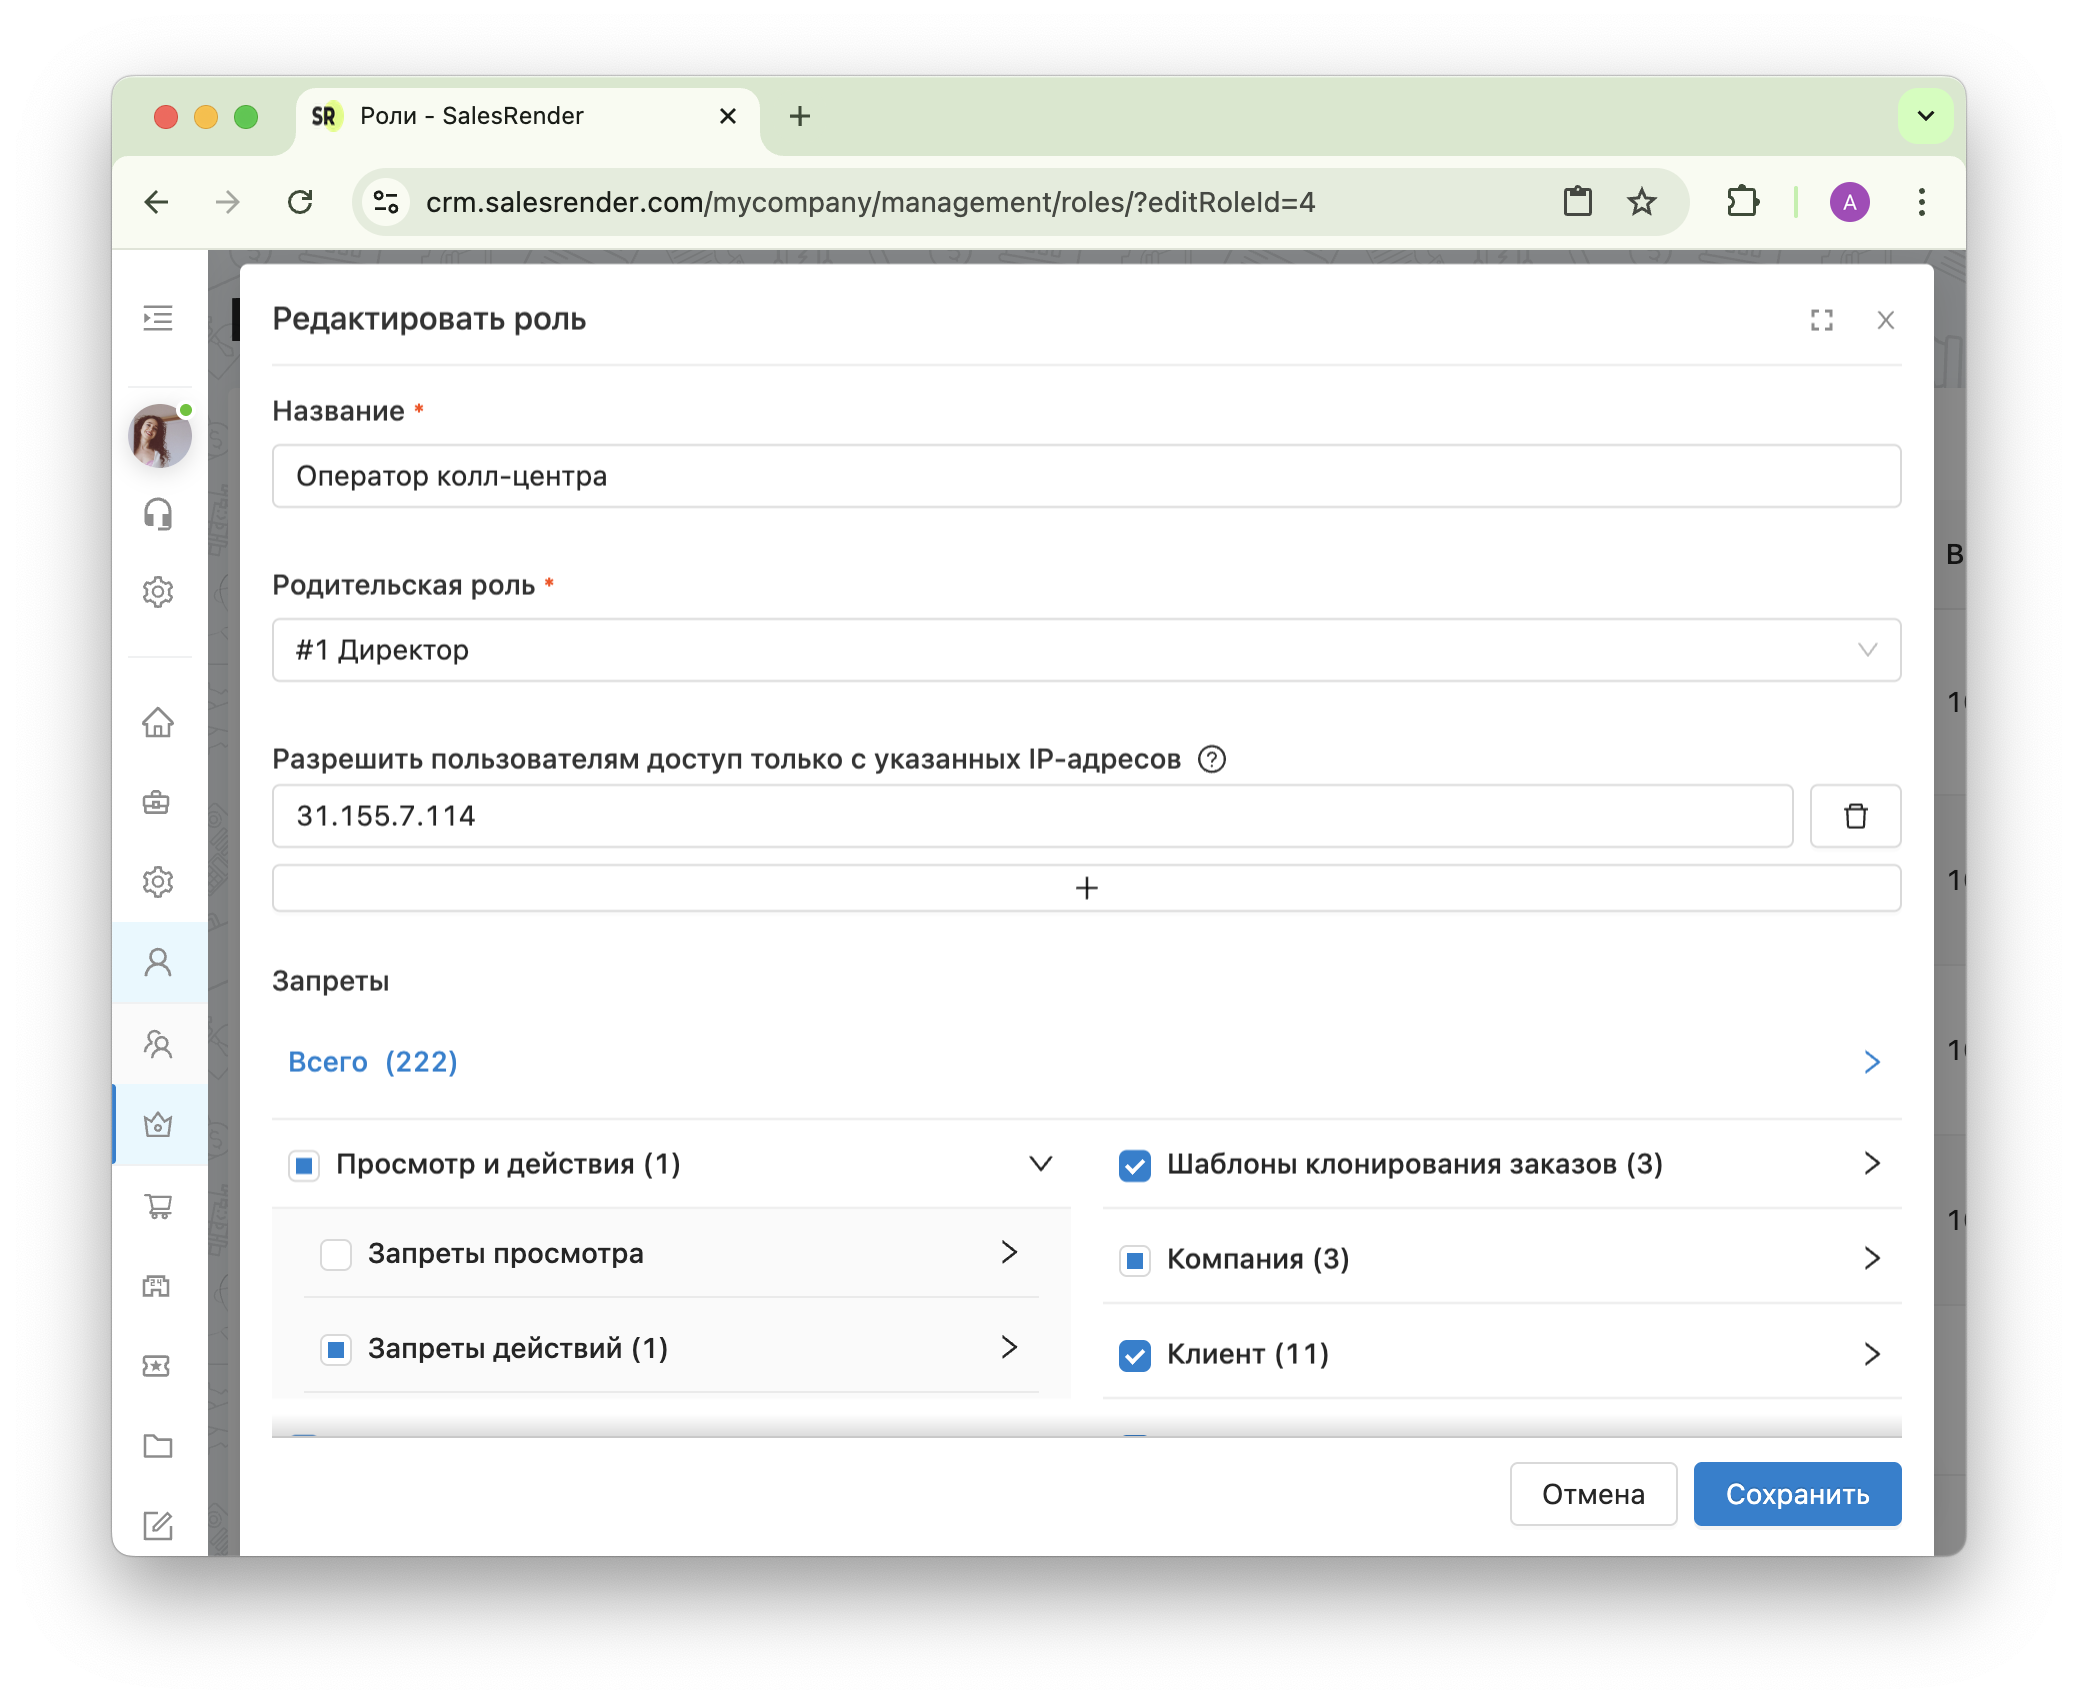Image resolution: width=2078 pixels, height=1704 pixels.
Task: Open the tab search dropdown arrow
Action: pyautogui.click(x=1926, y=116)
